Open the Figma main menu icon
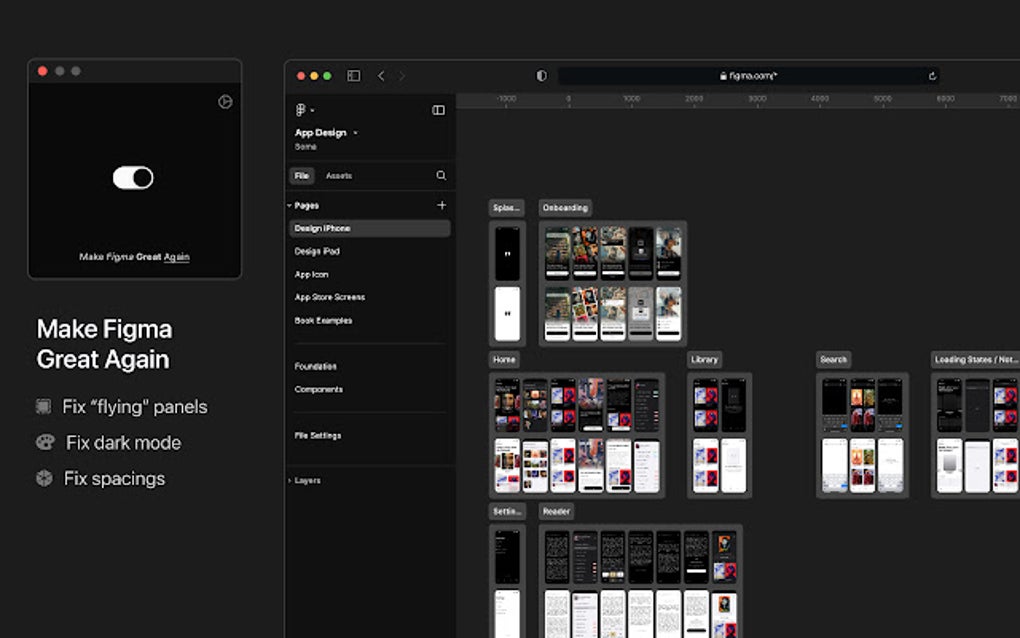The image size is (1020, 638). coord(299,110)
